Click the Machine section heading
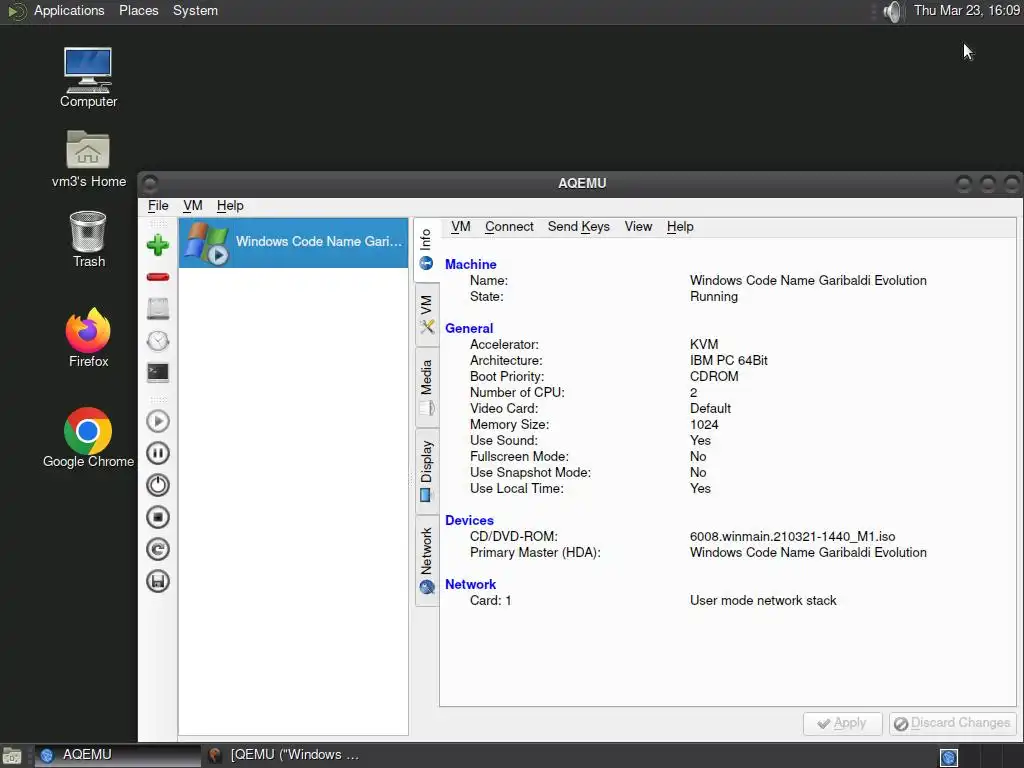 pyautogui.click(x=470, y=264)
